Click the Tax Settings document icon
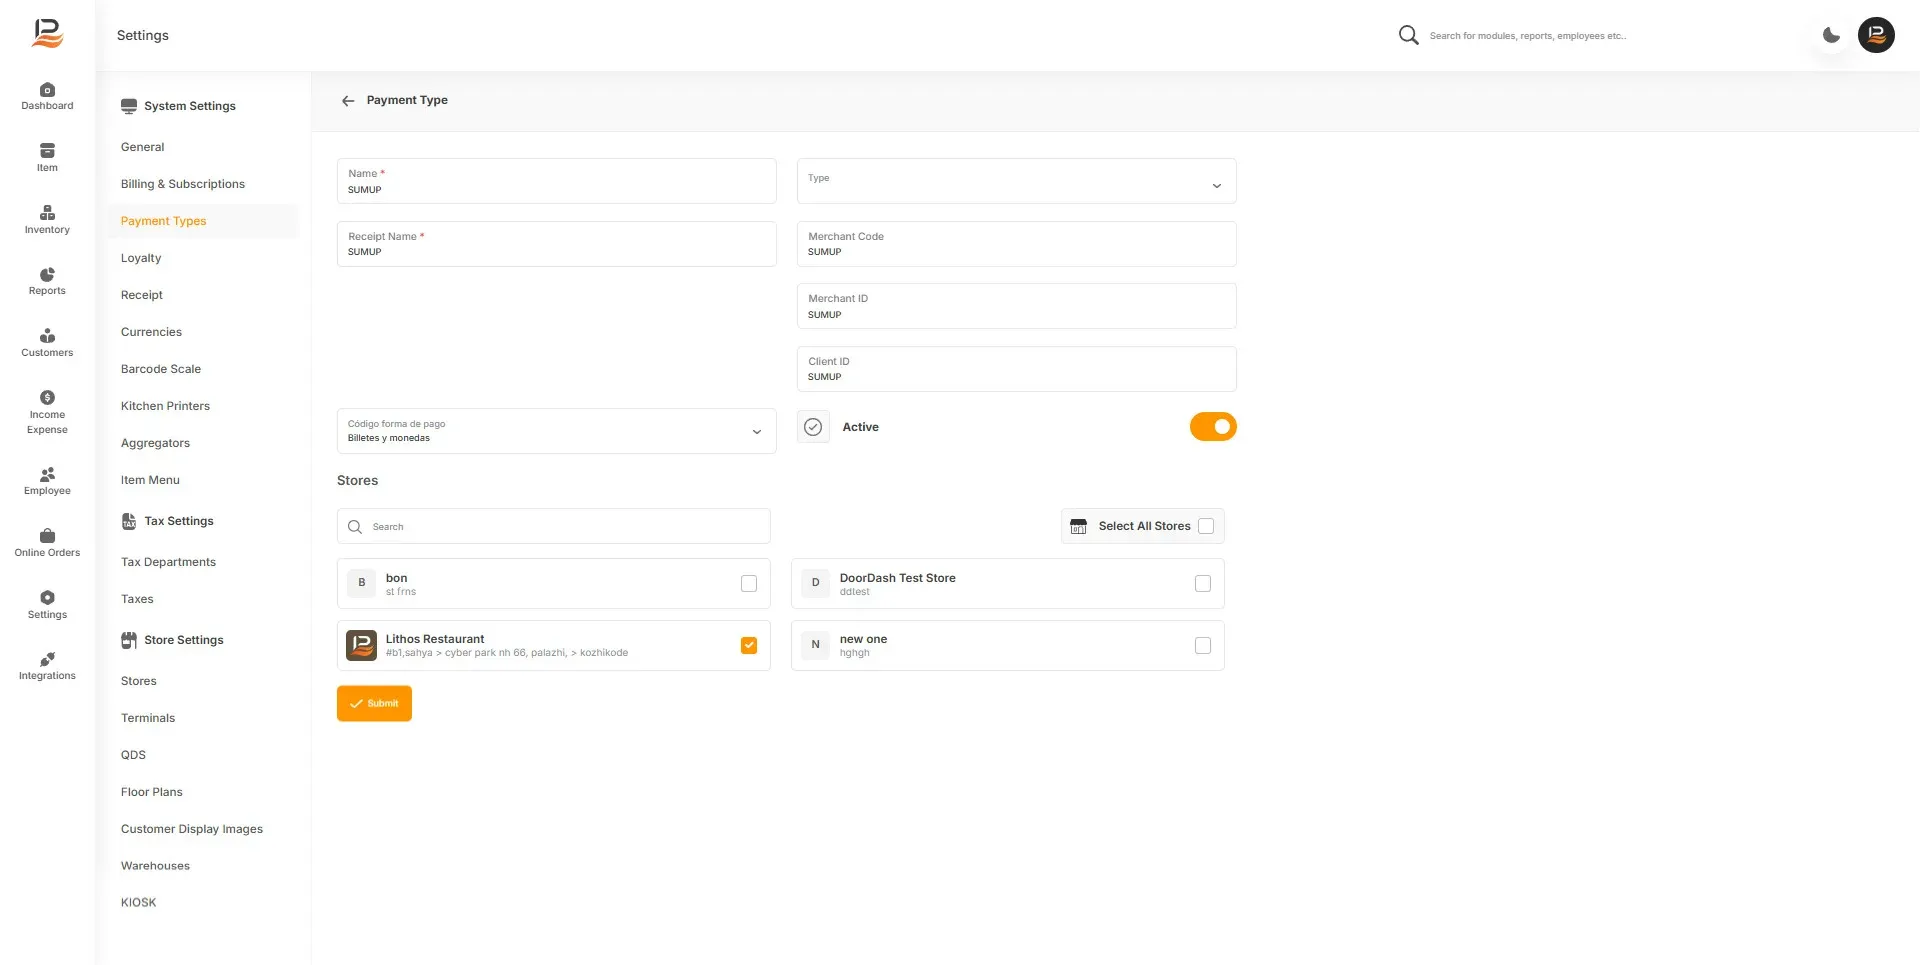The width and height of the screenshot is (1920, 965). 129,521
